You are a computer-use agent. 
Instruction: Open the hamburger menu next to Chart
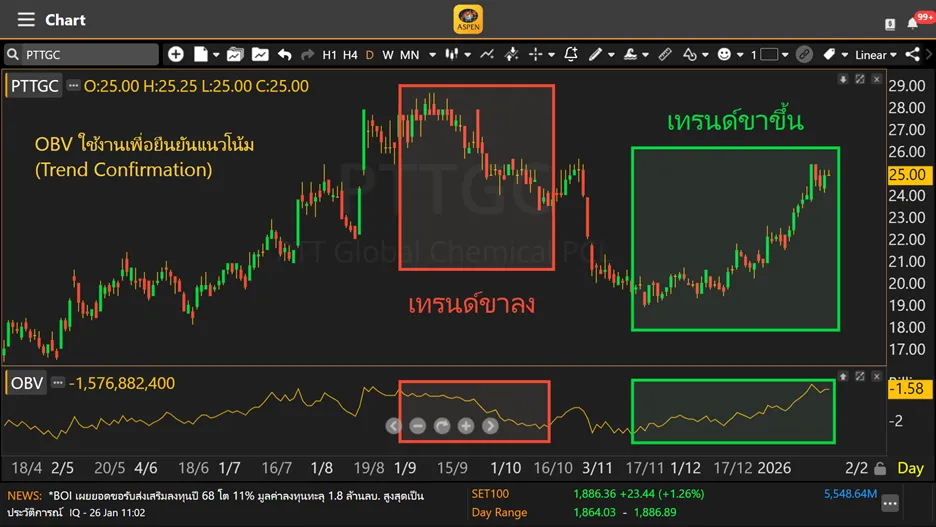point(26,20)
